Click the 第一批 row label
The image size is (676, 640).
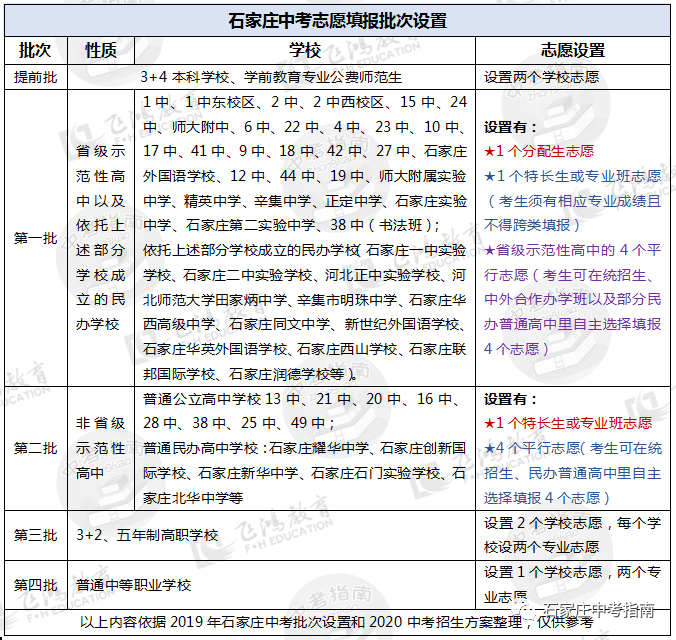35,238
